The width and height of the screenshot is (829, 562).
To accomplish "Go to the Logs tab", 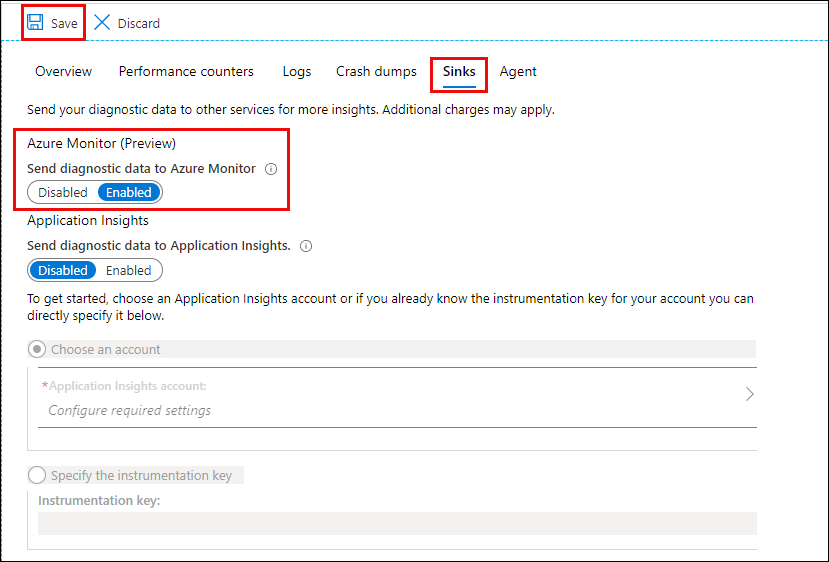I will coord(297,72).
